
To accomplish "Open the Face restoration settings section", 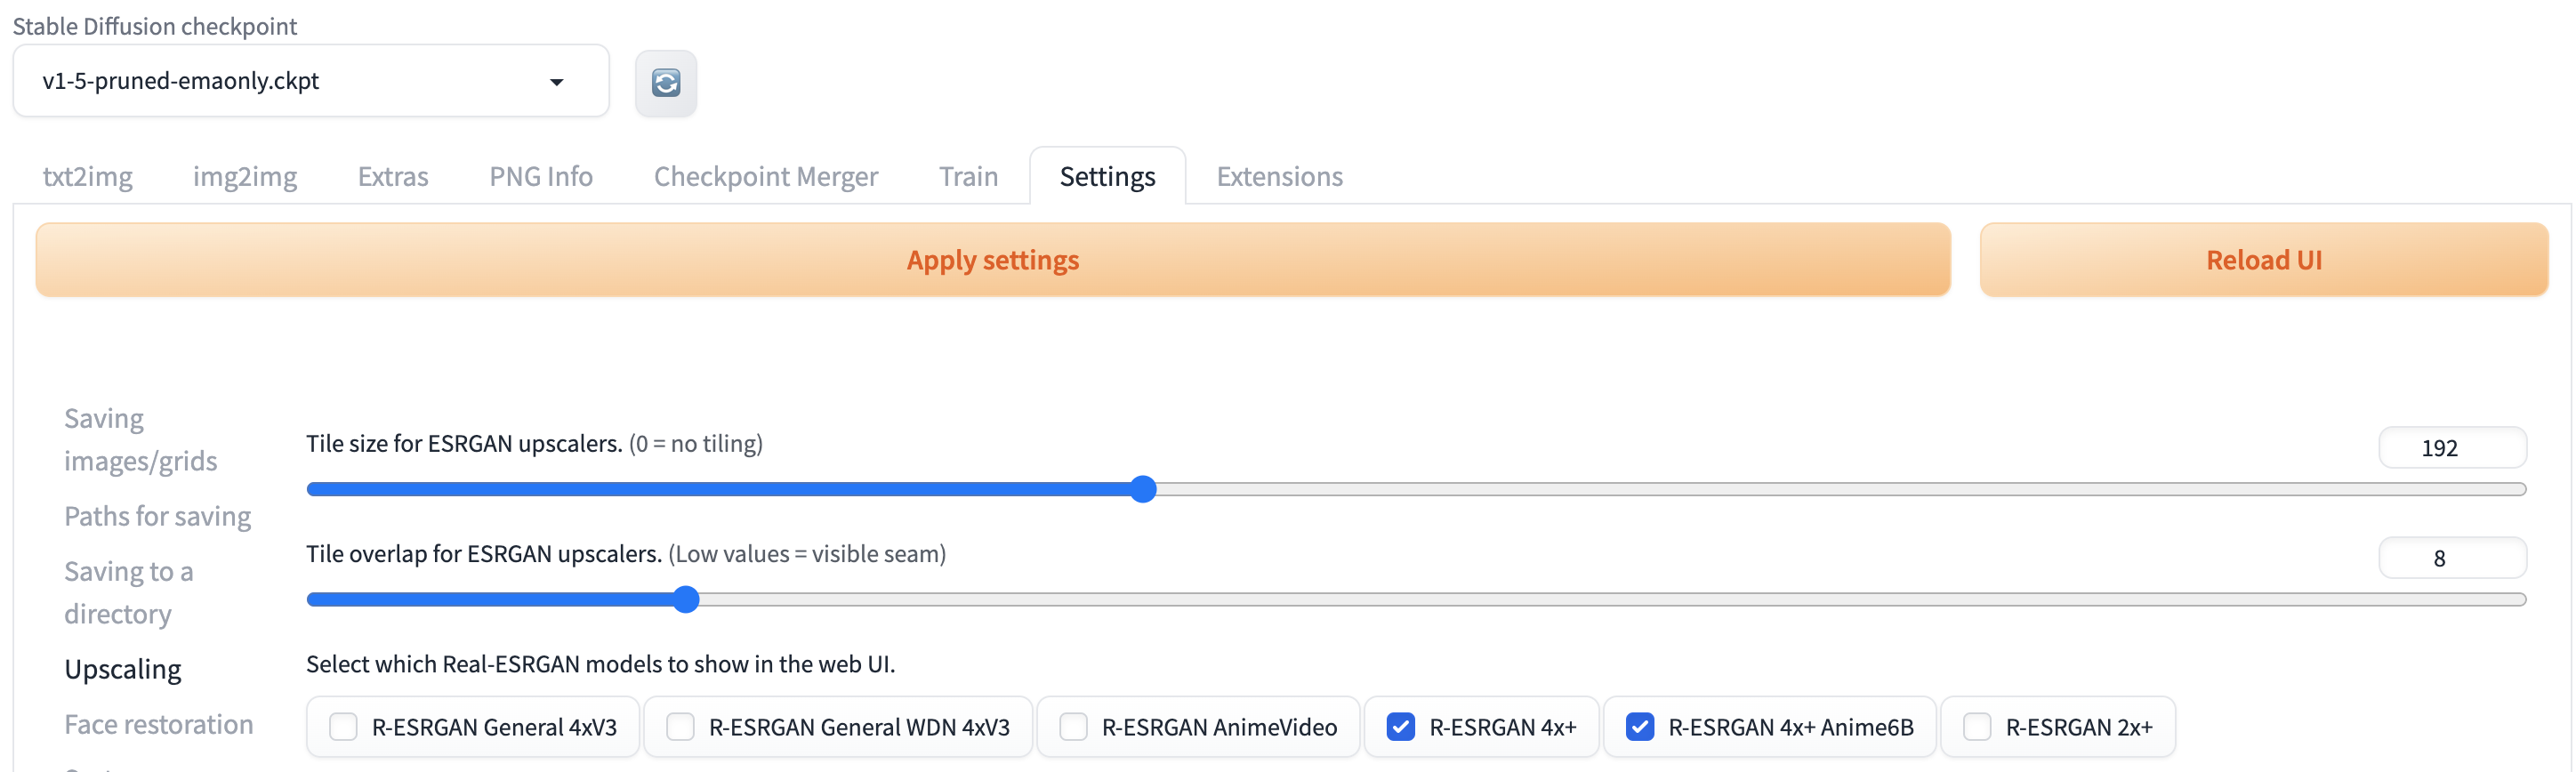I will tap(159, 724).
